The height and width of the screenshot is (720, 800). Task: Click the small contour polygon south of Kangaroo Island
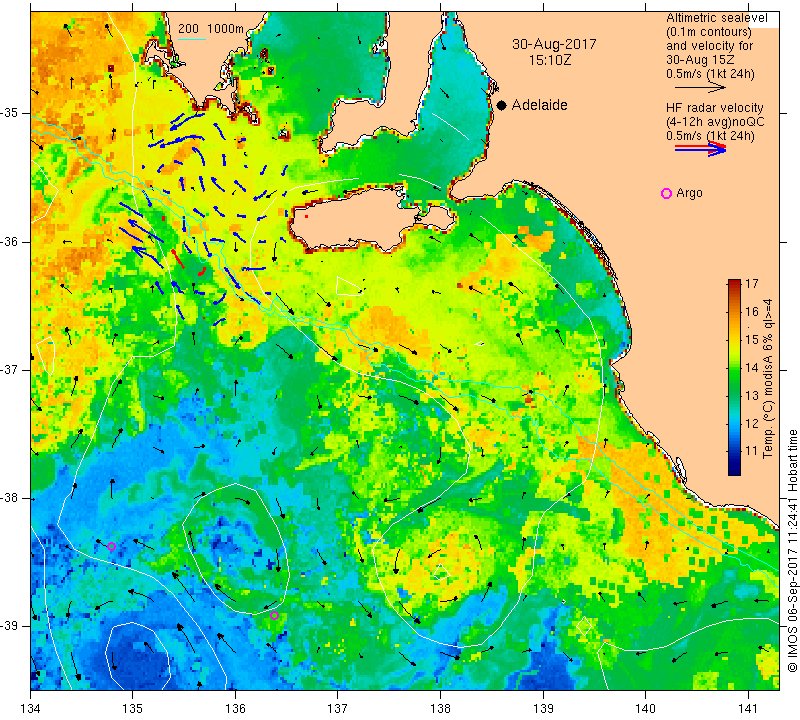tap(349, 286)
